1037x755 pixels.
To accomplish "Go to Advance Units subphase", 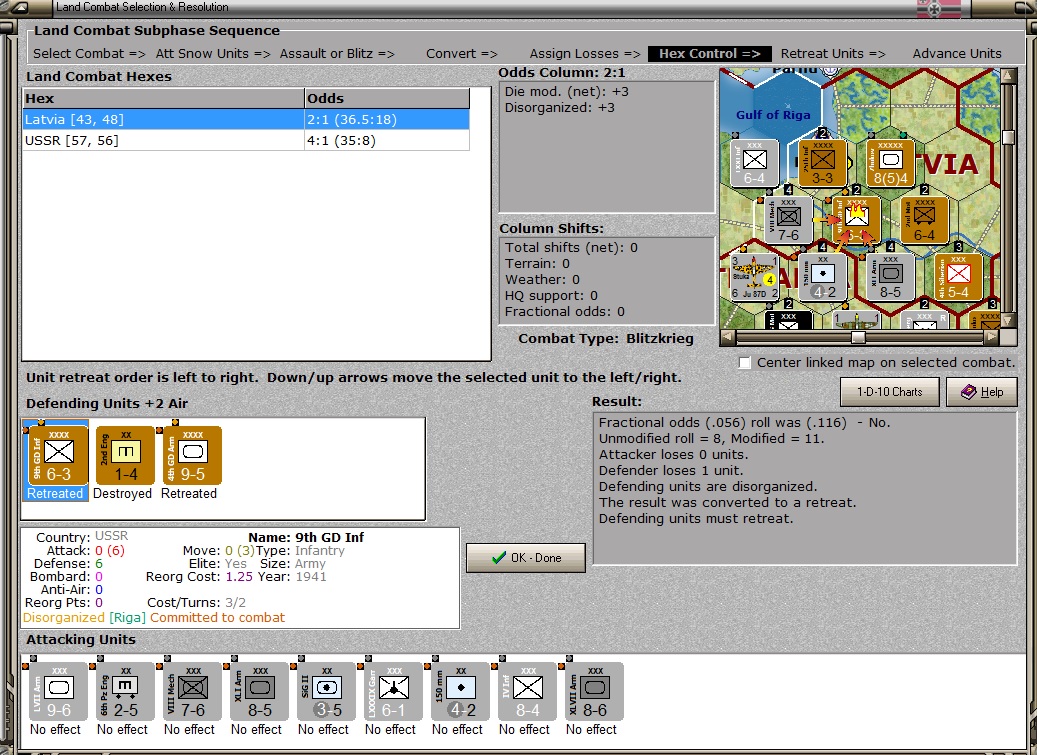I will click(x=957, y=54).
